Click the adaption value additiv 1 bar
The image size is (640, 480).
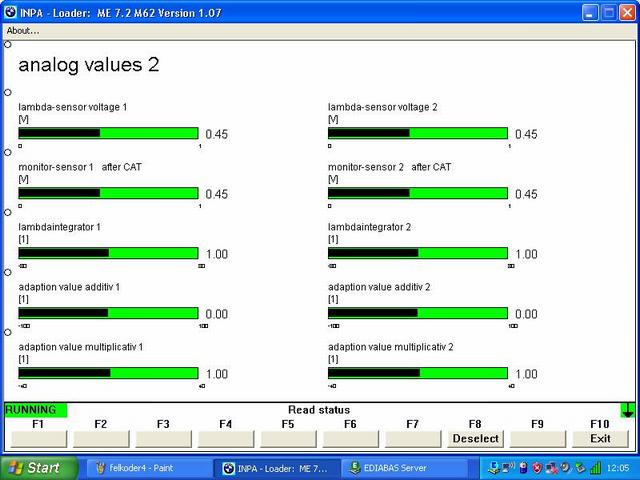pyautogui.click(x=109, y=313)
